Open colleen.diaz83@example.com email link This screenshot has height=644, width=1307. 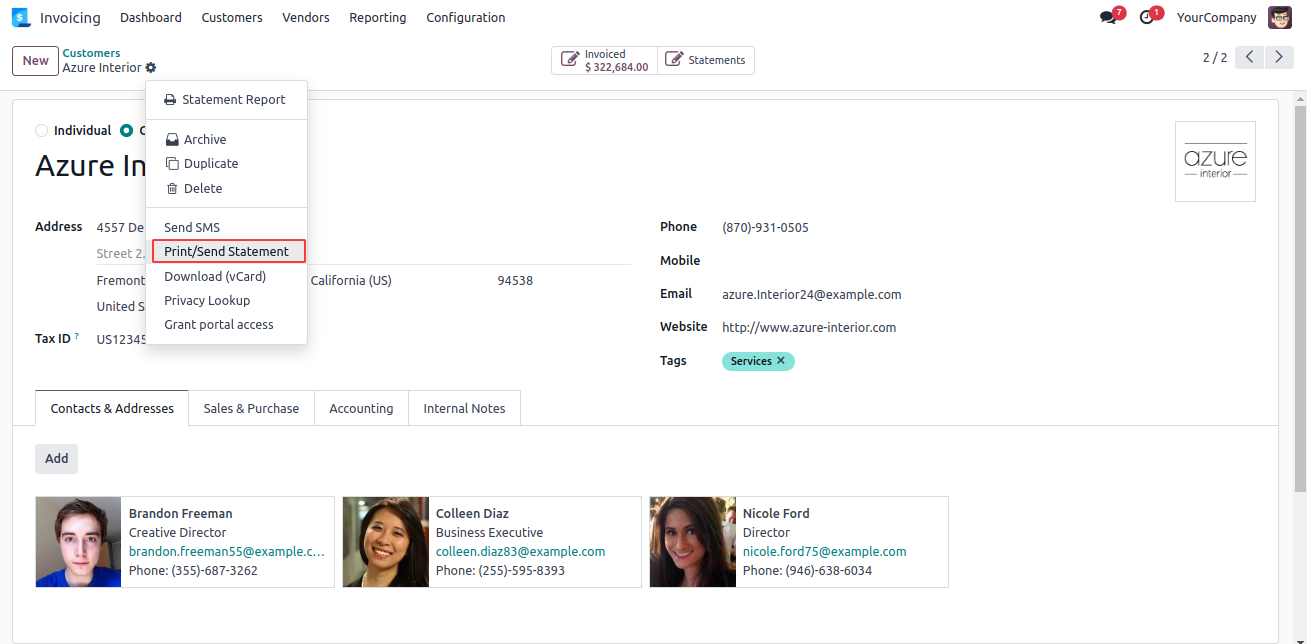click(x=520, y=551)
